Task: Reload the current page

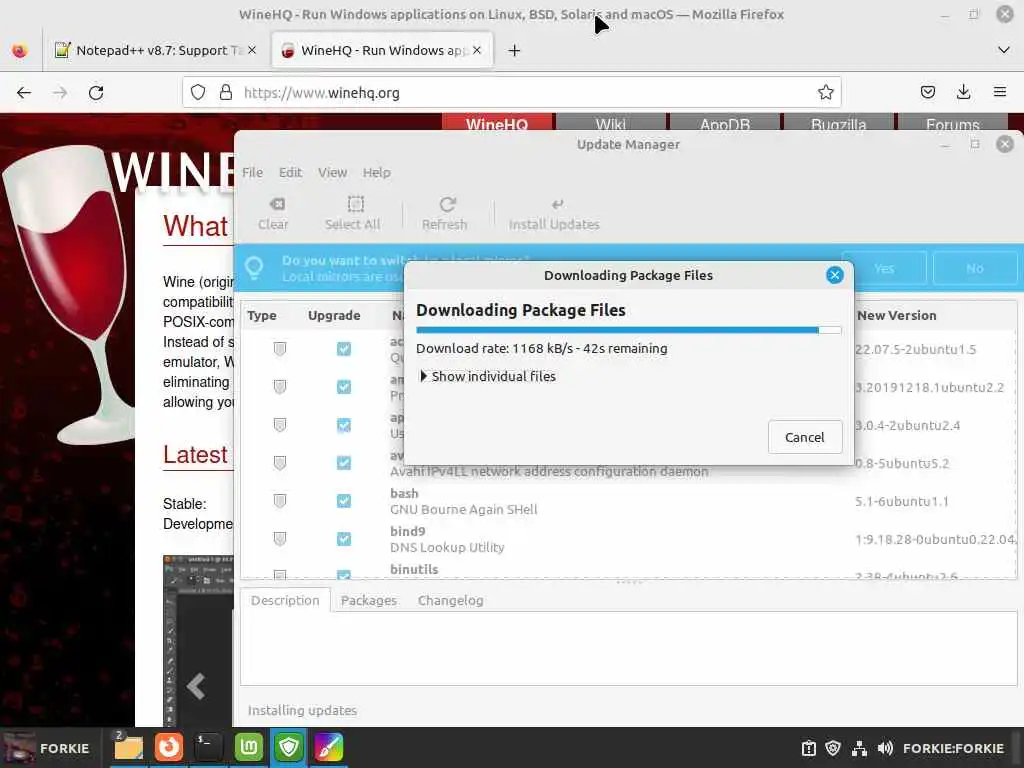Action: click(96, 93)
